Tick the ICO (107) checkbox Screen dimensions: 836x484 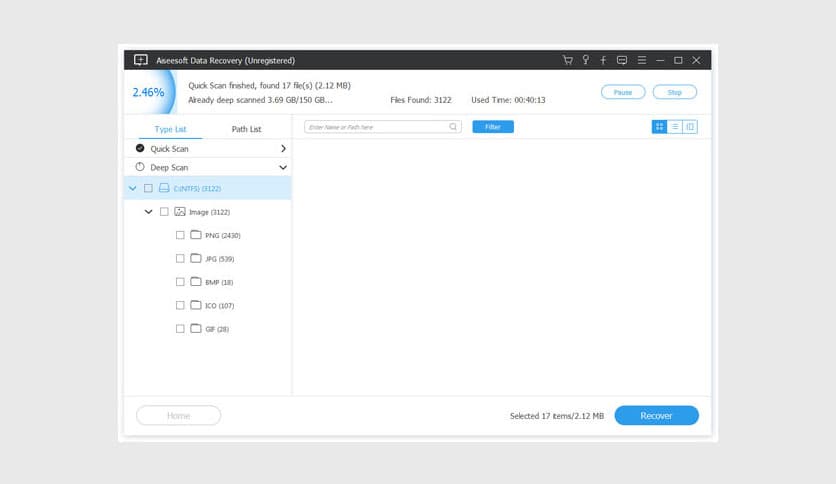pos(180,305)
